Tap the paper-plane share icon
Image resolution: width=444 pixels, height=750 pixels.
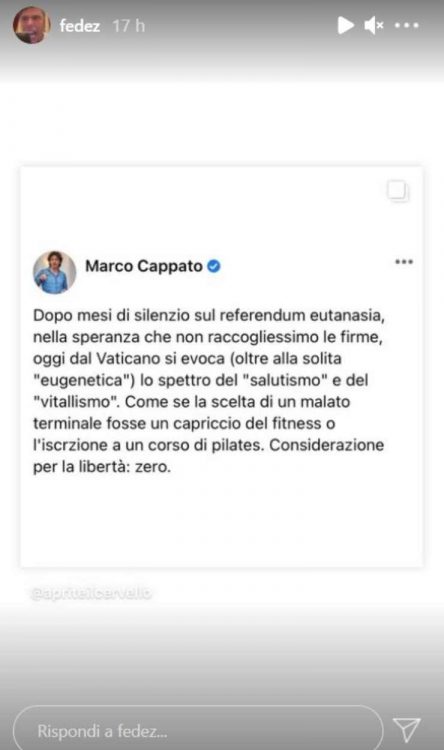(x=407, y=729)
